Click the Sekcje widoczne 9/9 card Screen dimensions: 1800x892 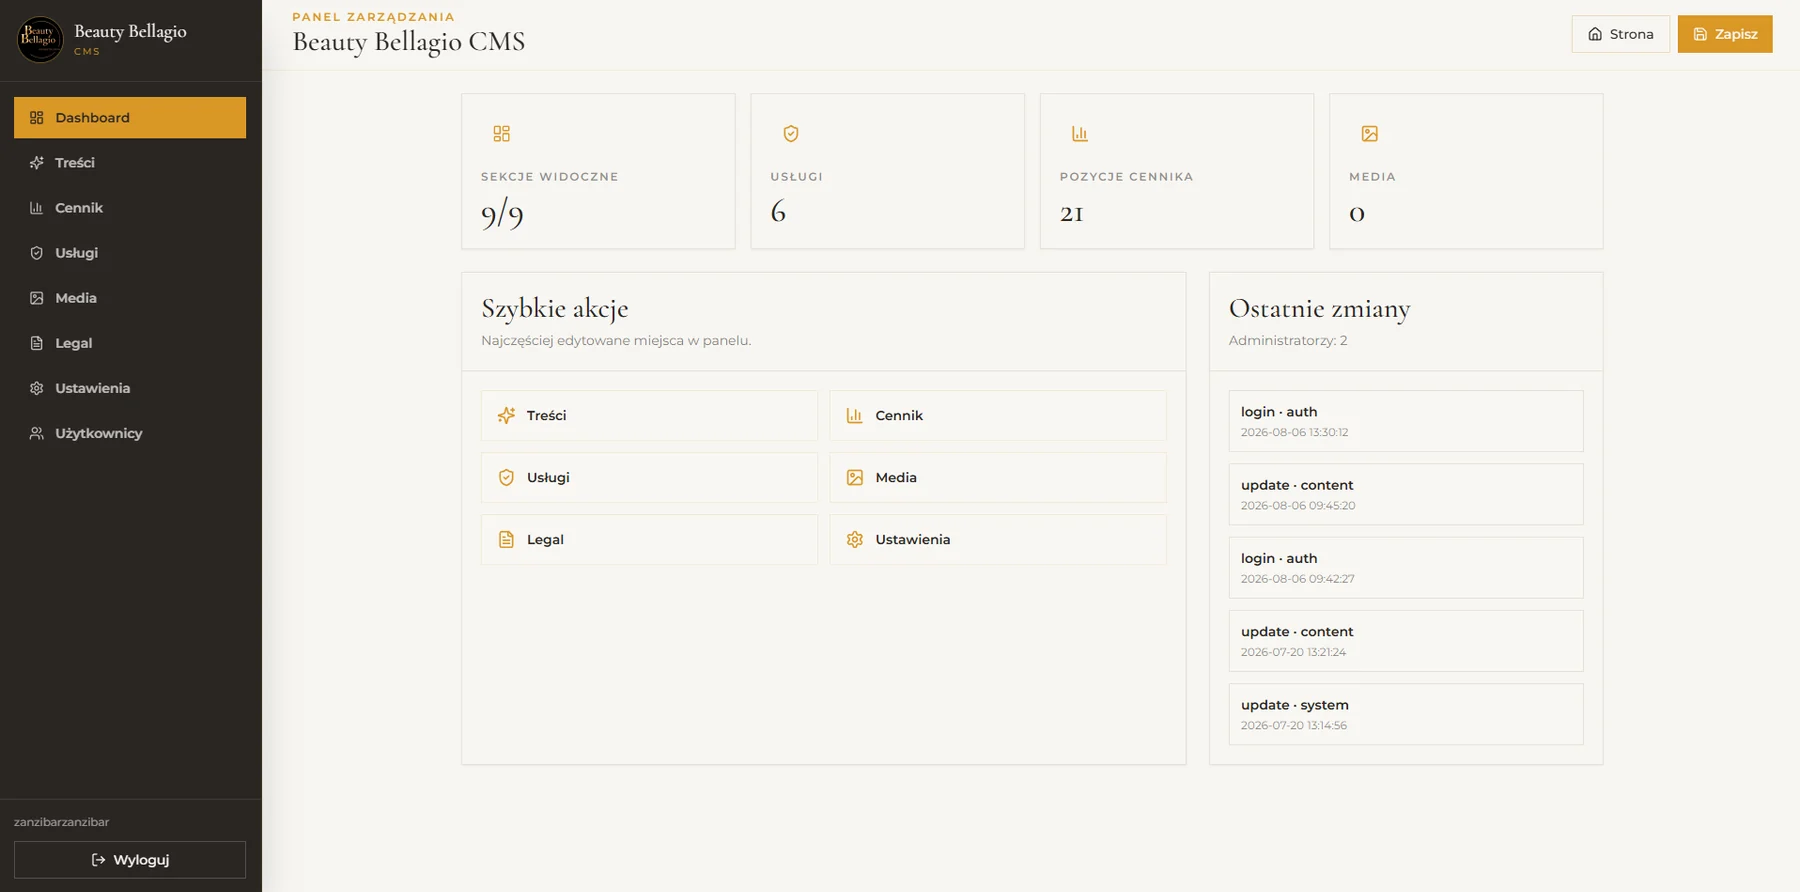(598, 171)
